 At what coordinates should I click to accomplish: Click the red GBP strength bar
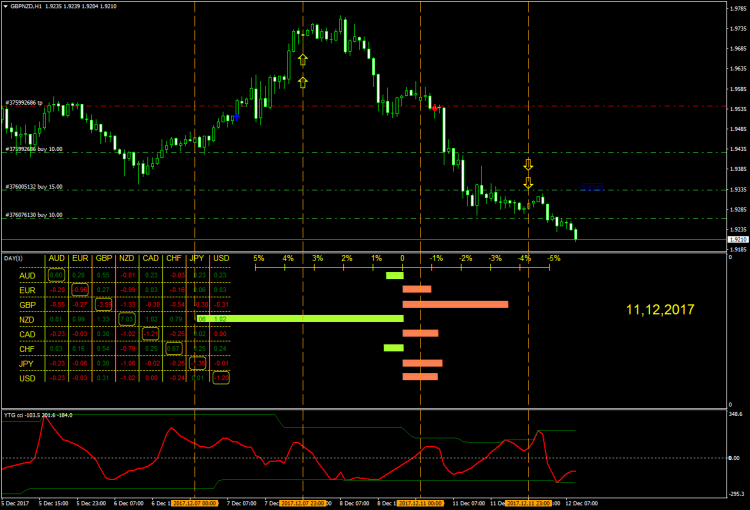click(x=455, y=304)
